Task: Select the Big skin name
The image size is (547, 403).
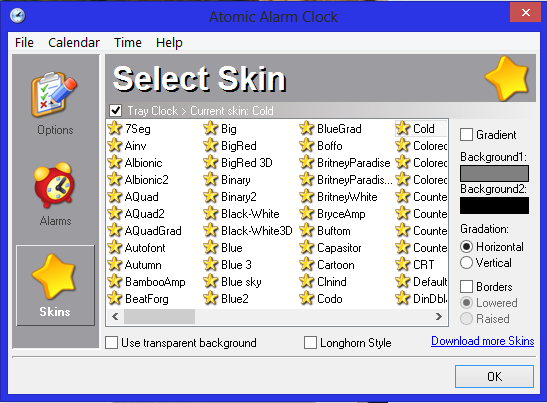Action: tap(229, 129)
